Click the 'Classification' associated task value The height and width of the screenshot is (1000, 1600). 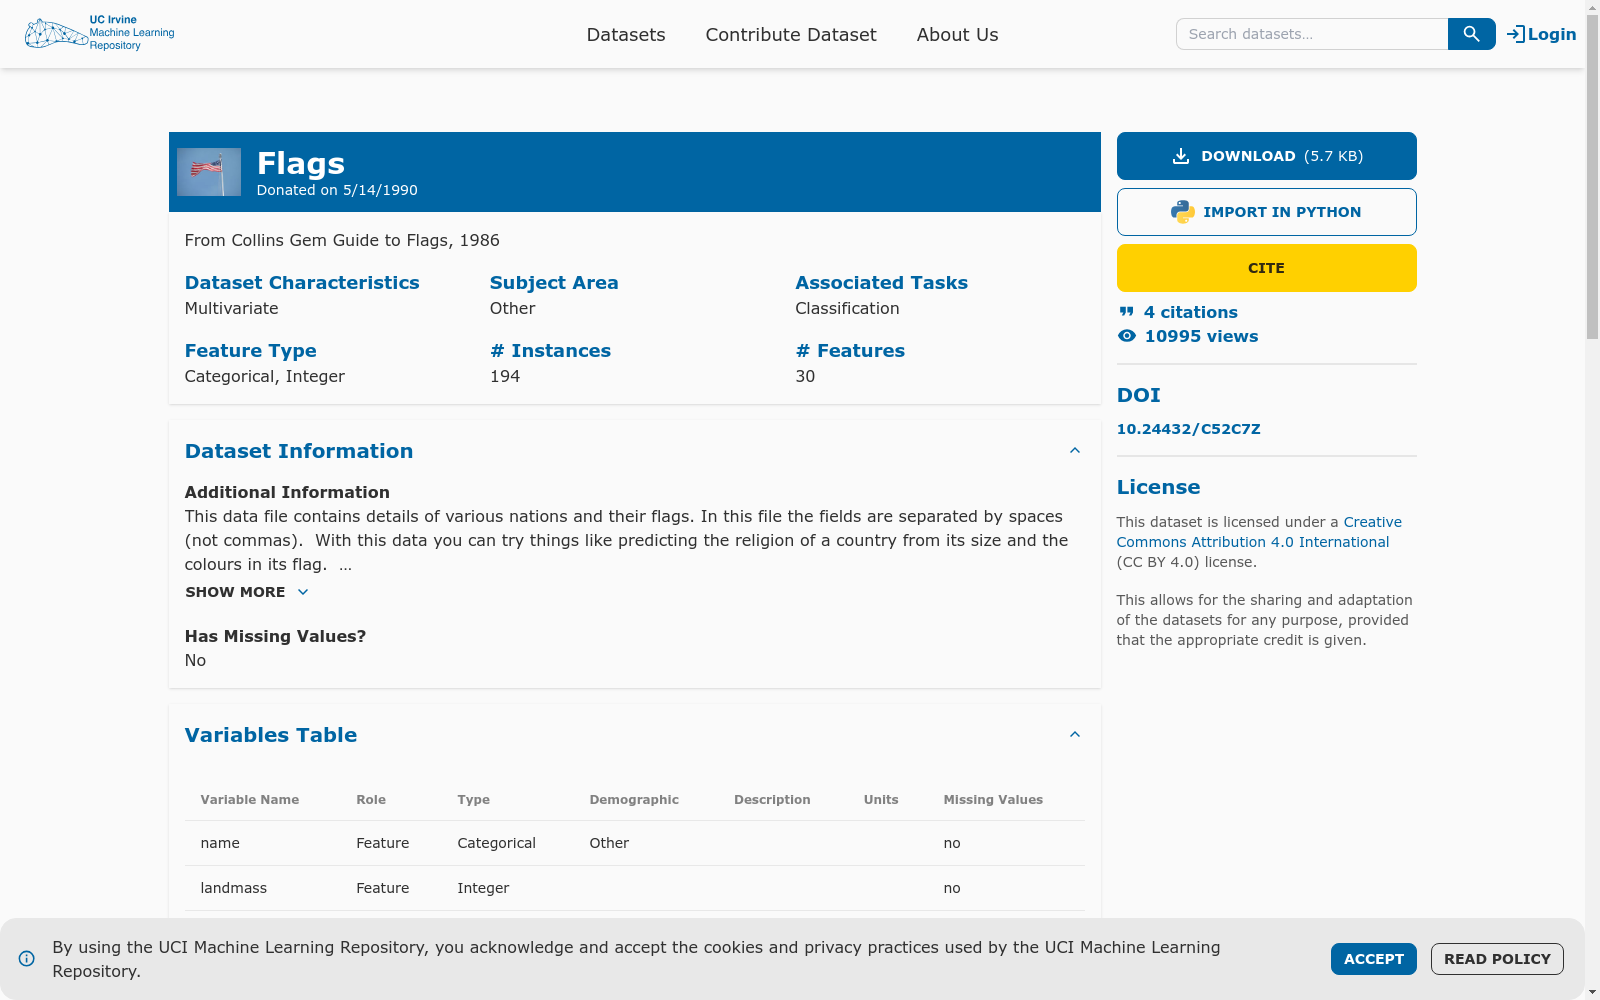847,308
